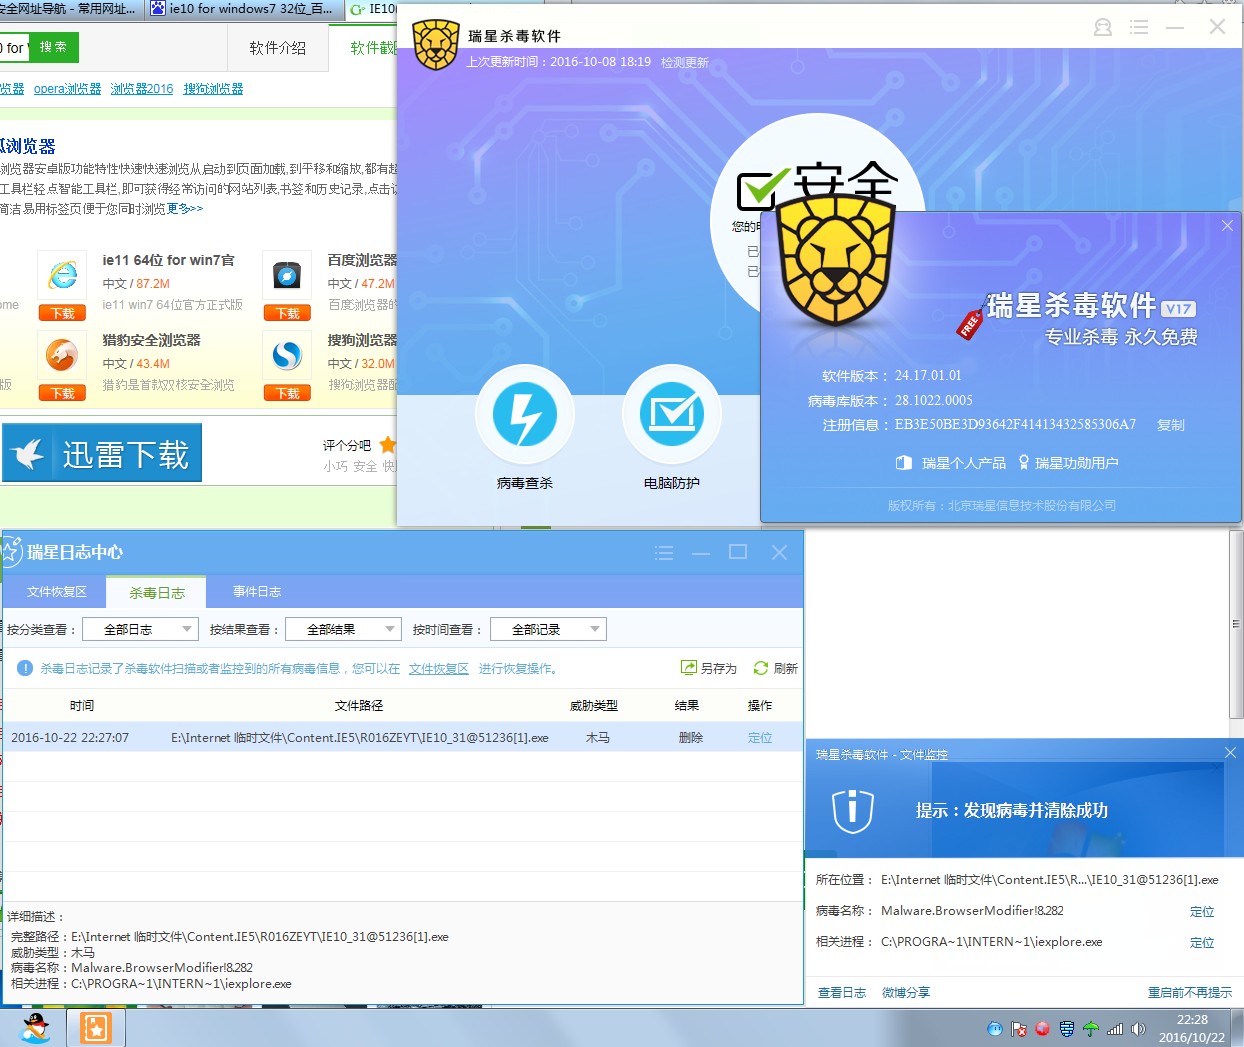
Task: Open the 文件恢复区 link in info bar
Action: pyautogui.click(x=438, y=669)
